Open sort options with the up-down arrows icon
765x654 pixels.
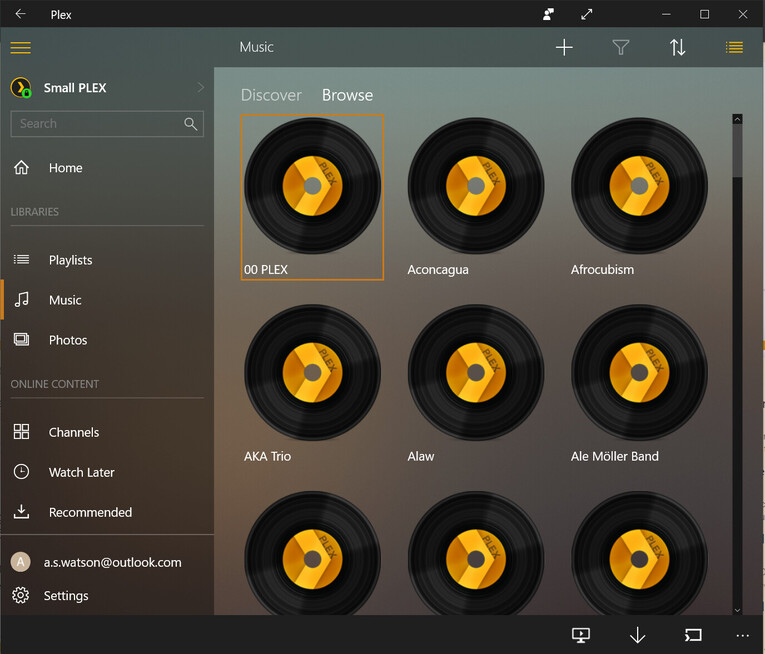tap(677, 47)
